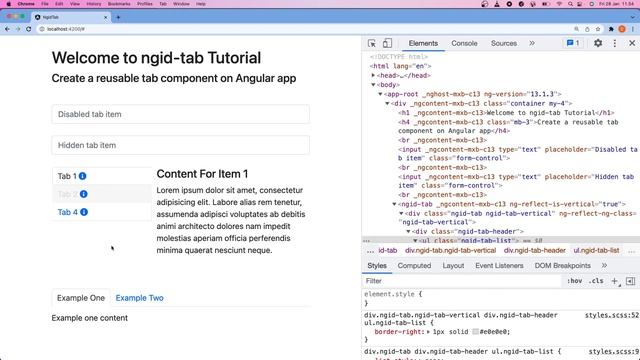Image resolution: width=640 pixels, height=360 pixels.
Task: Collapse the div ngid-tab ngid-tab-vertical node
Action: coord(401,213)
